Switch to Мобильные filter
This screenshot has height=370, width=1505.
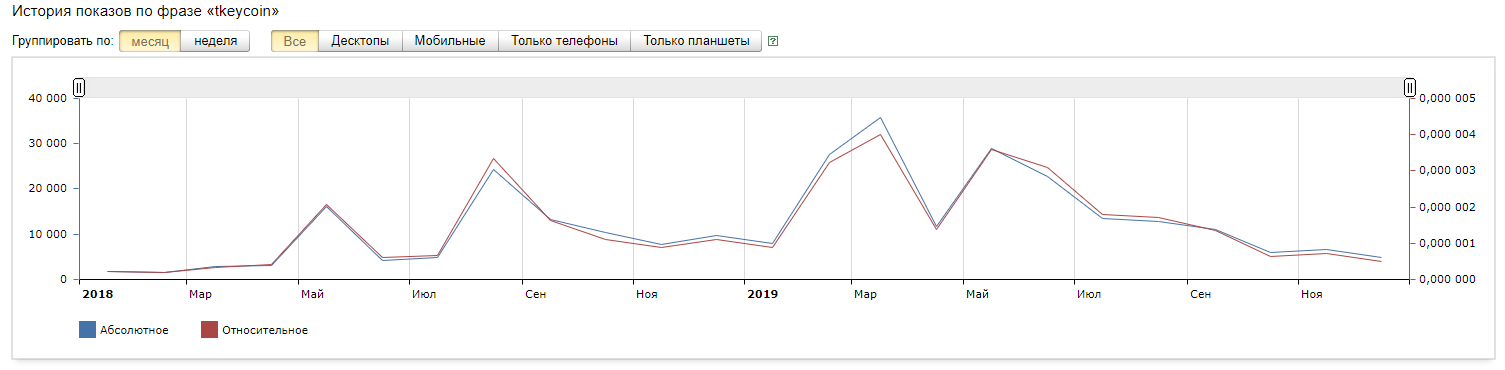tap(450, 41)
